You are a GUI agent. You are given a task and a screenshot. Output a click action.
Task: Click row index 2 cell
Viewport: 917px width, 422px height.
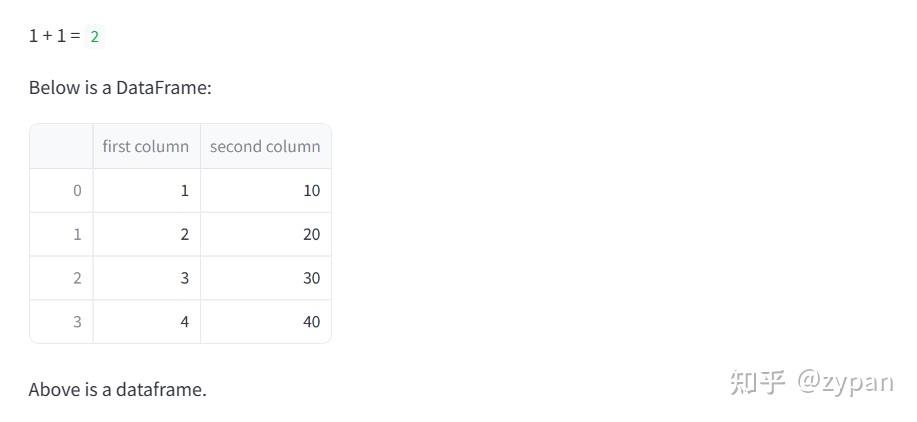pyautogui.click(x=61, y=278)
